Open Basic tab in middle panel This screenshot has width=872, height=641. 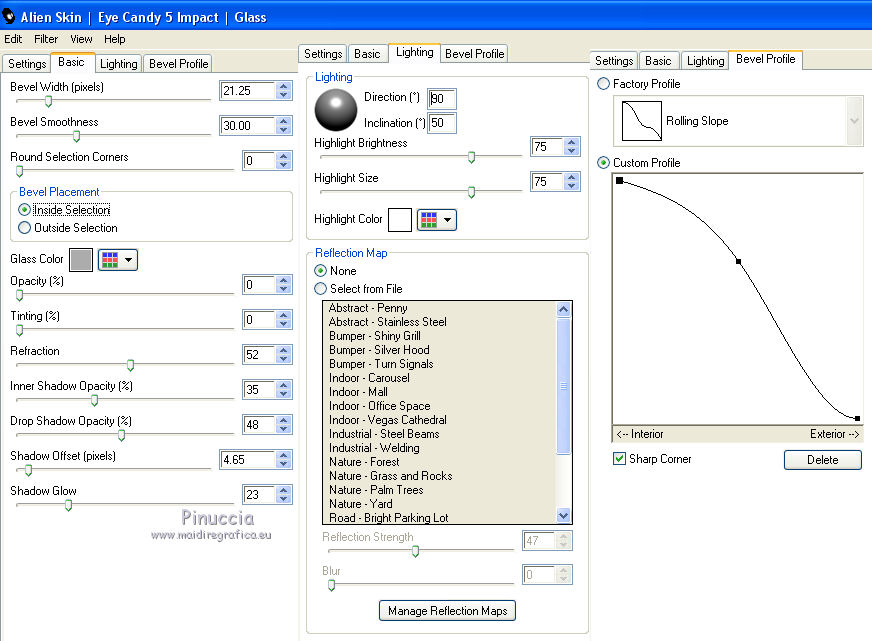point(367,53)
